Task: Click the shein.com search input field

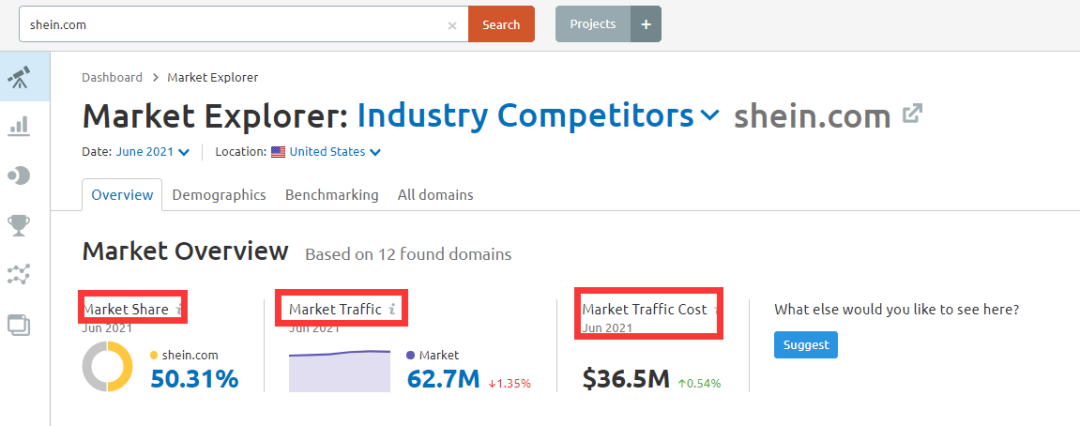Action: point(230,25)
